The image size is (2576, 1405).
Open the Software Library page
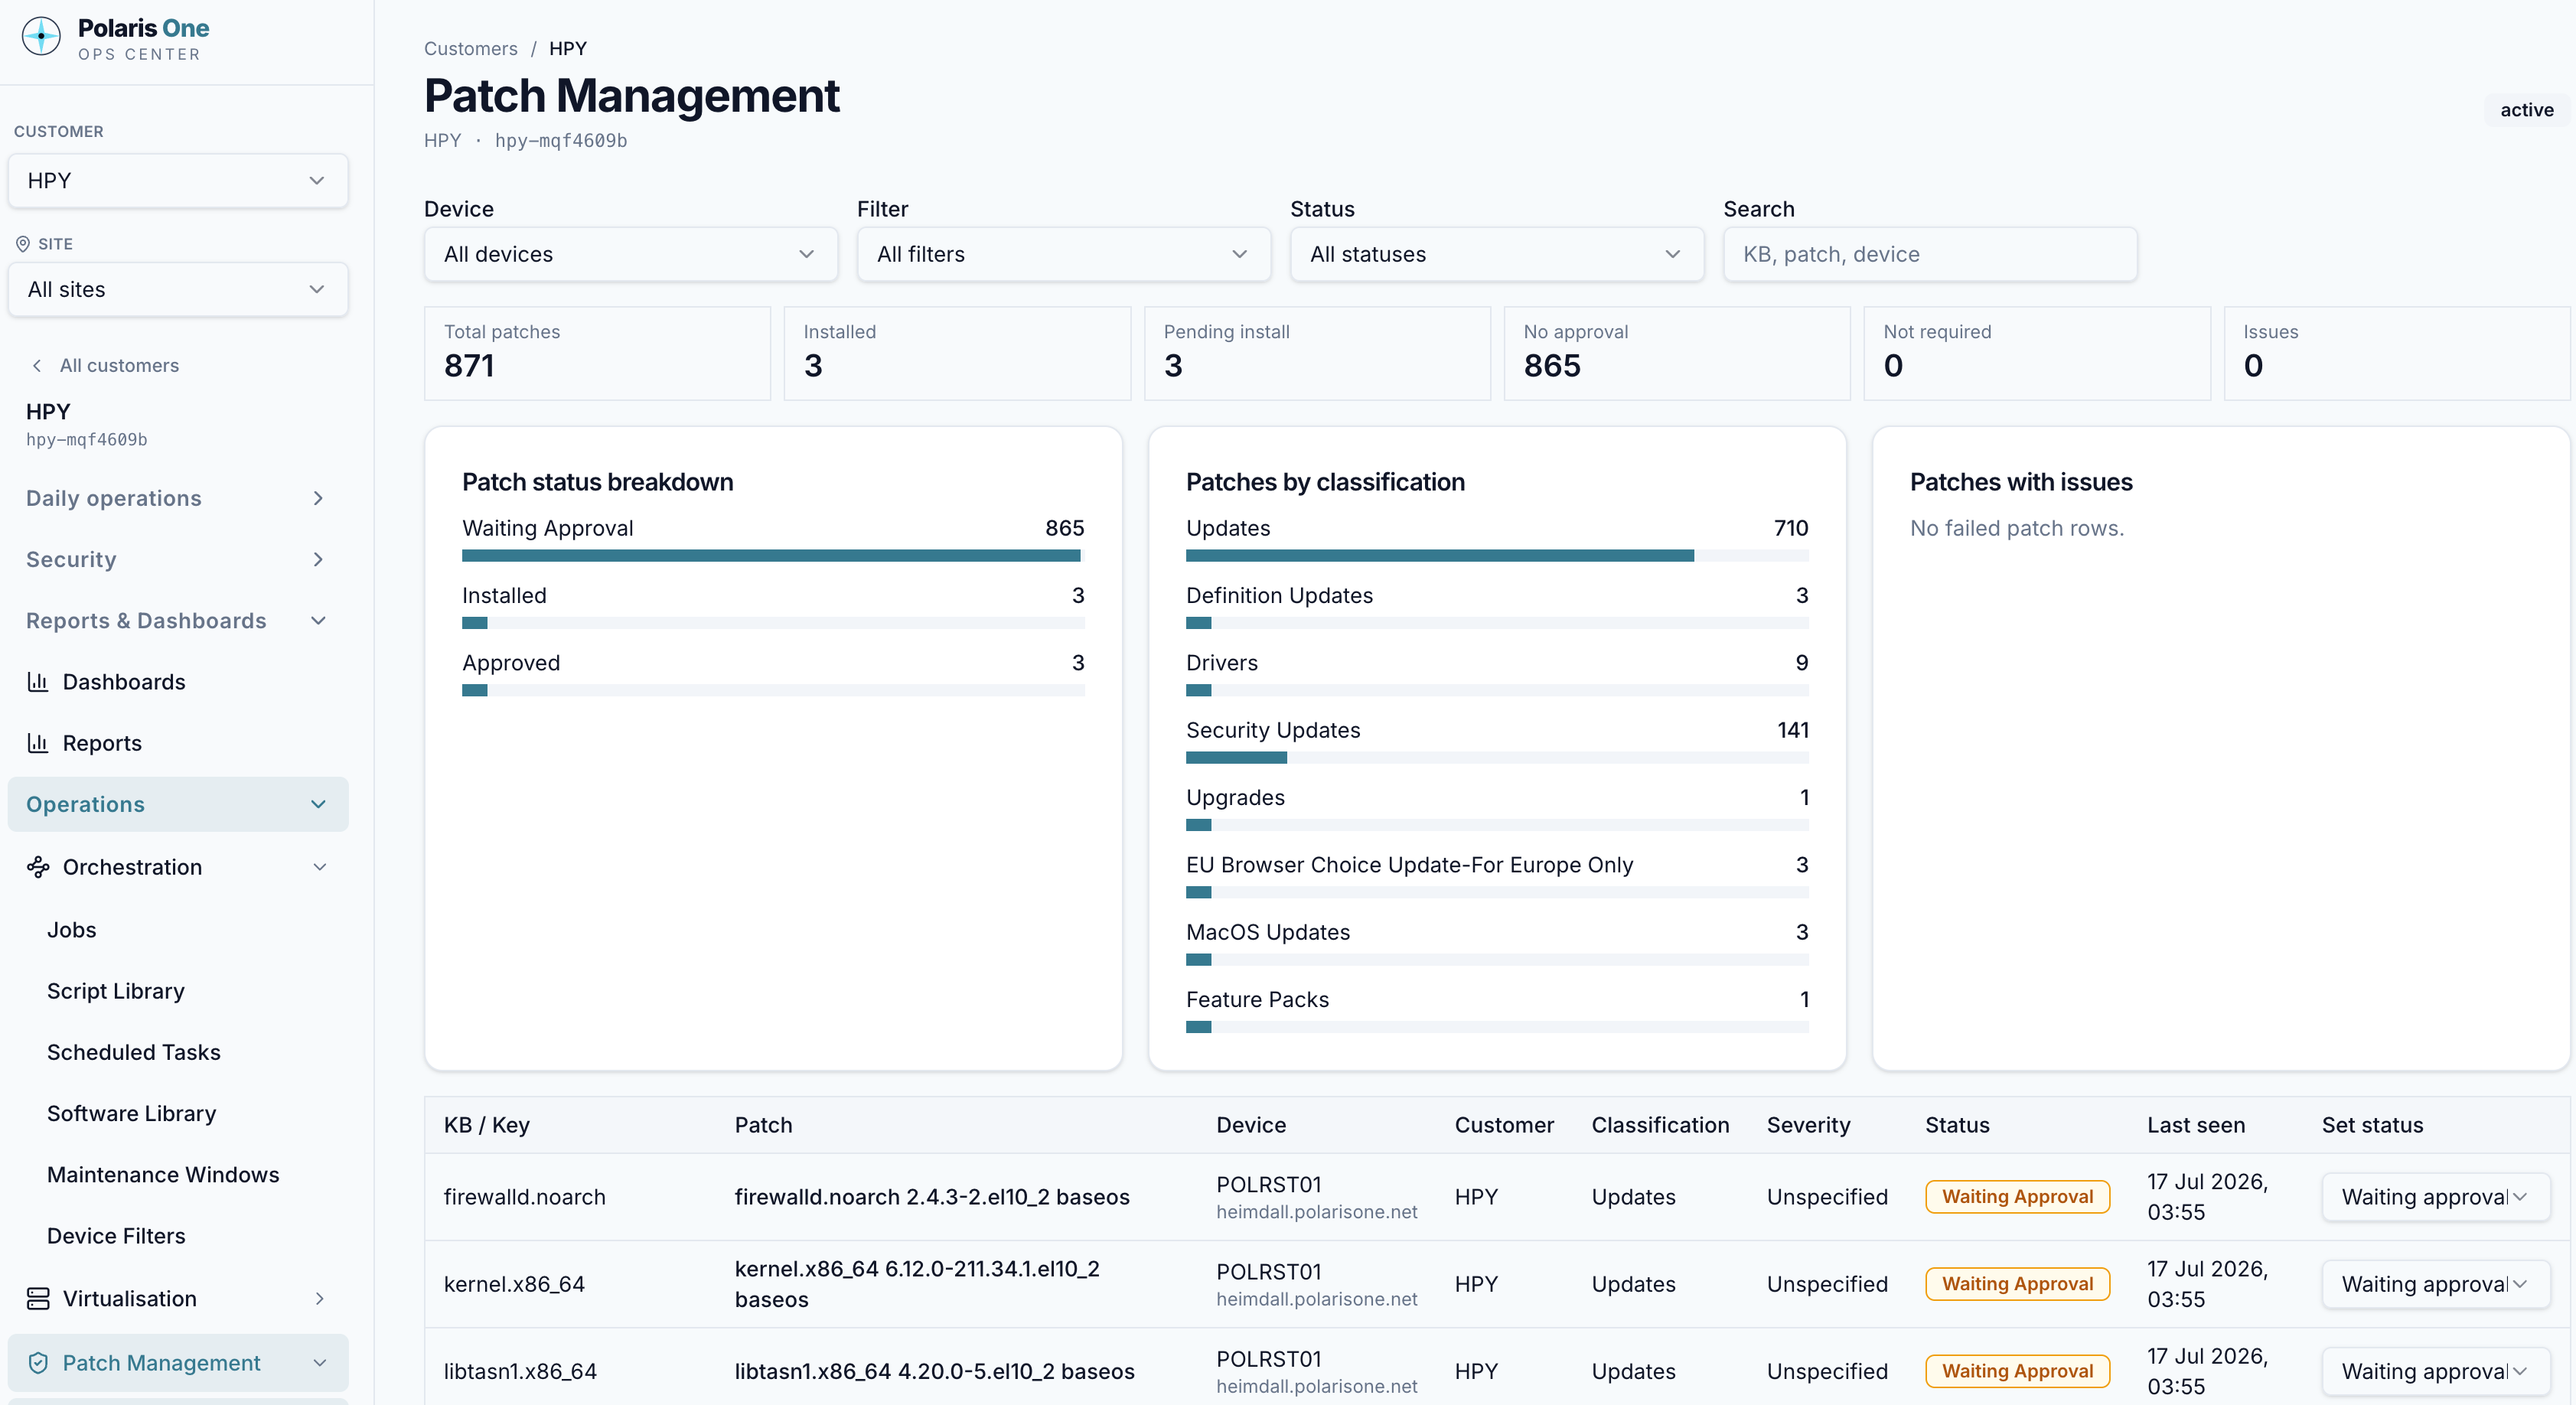click(132, 1113)
